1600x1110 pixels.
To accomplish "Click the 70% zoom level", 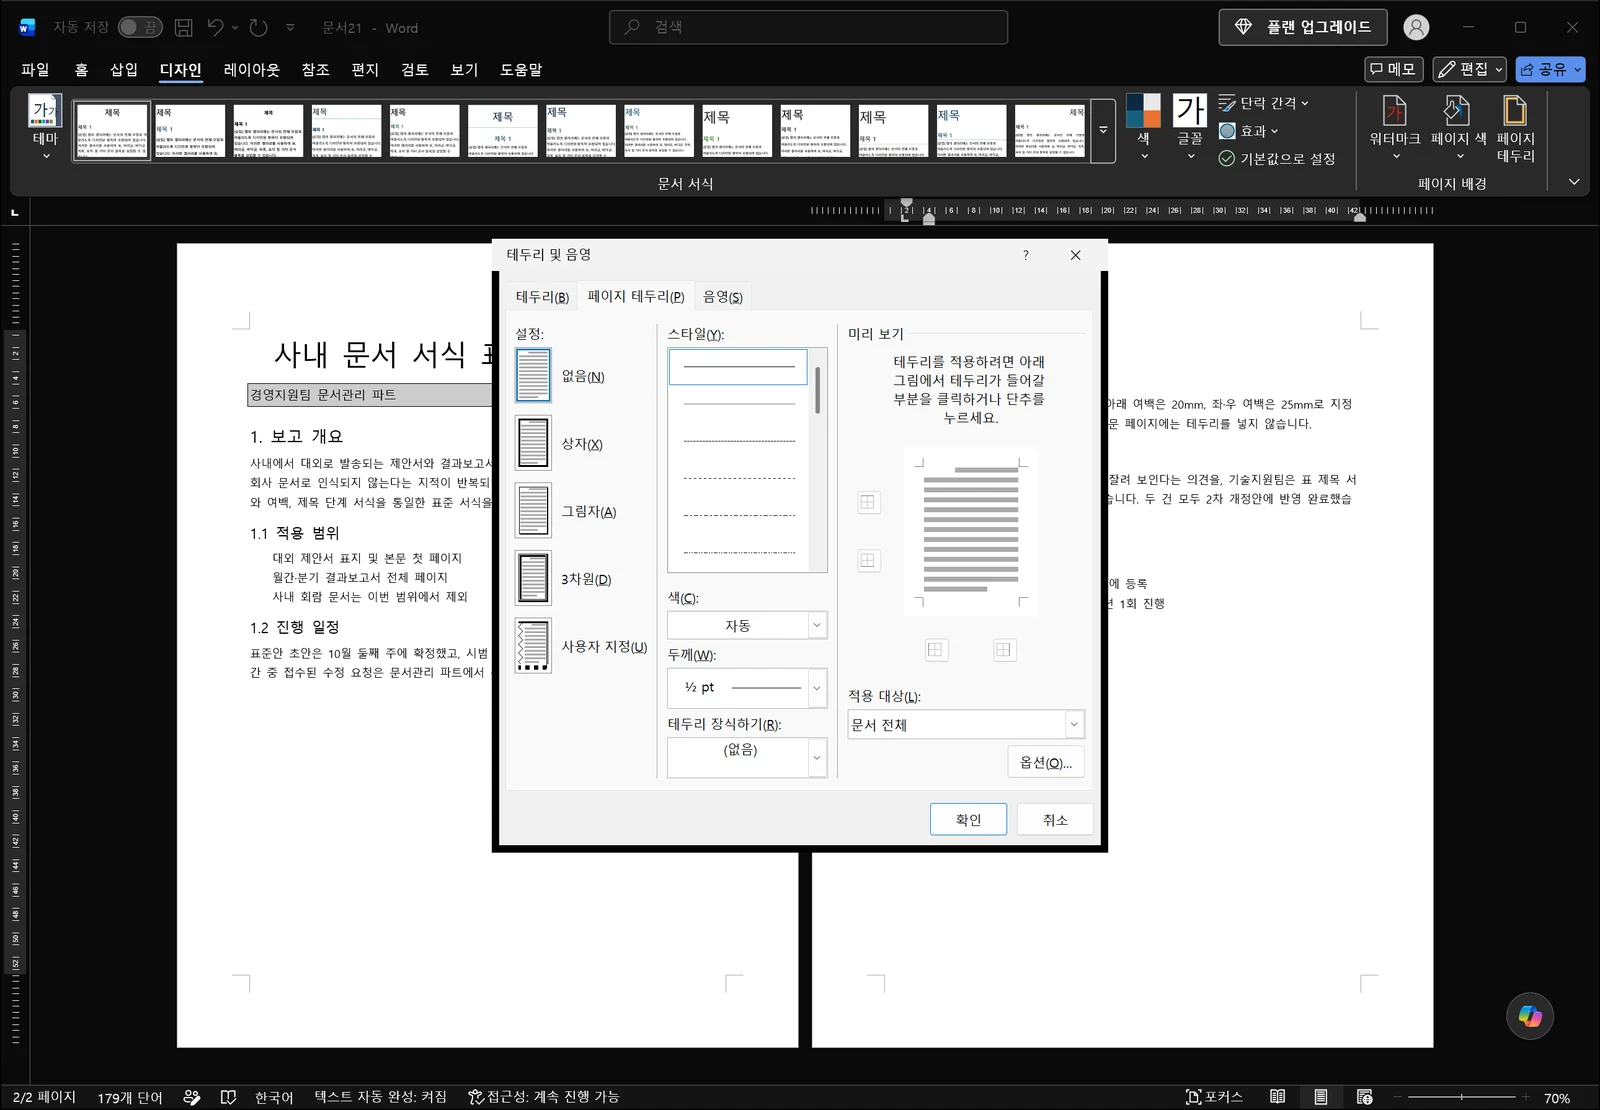I will (x=1557, y=1098).
